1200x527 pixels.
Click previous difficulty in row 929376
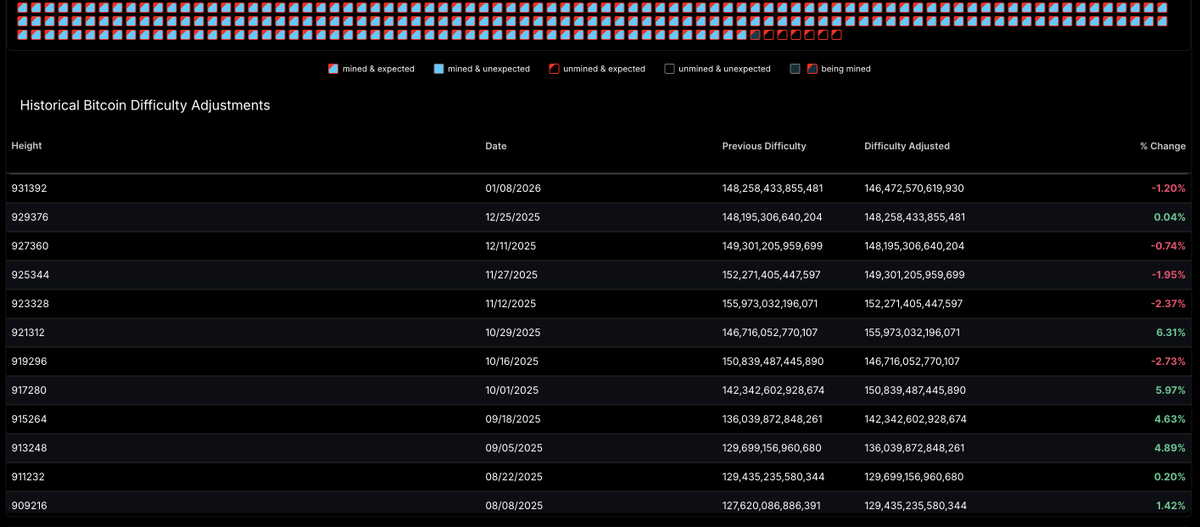[x=772, y=217]
